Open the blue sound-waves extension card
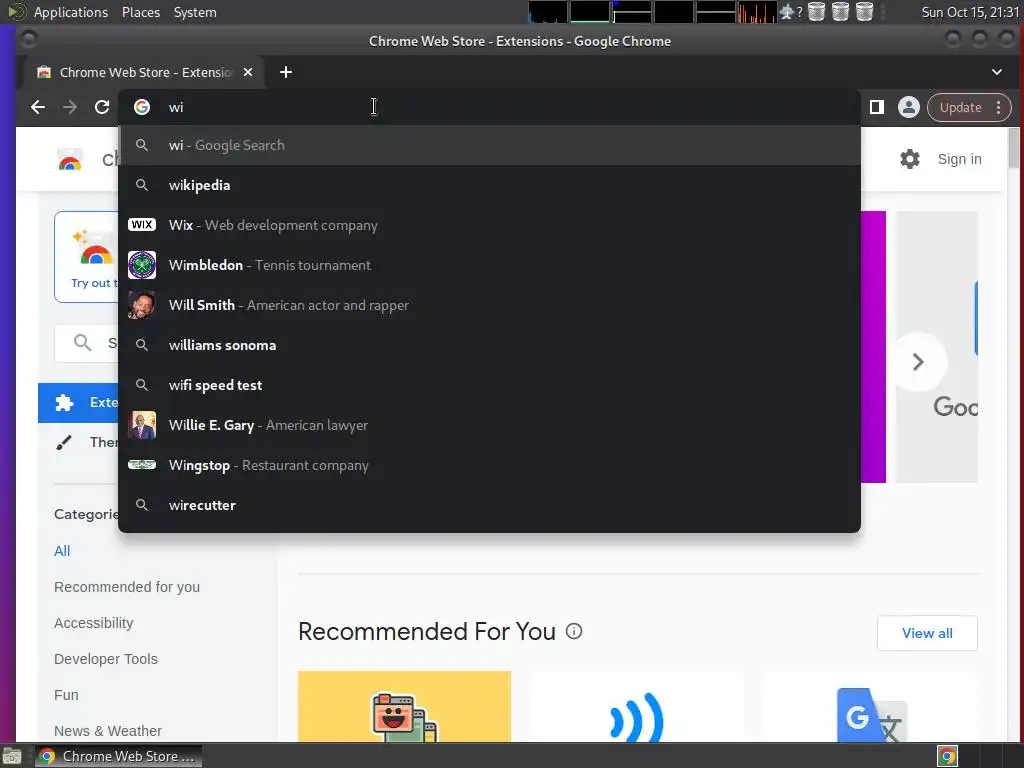 point(637,706)
